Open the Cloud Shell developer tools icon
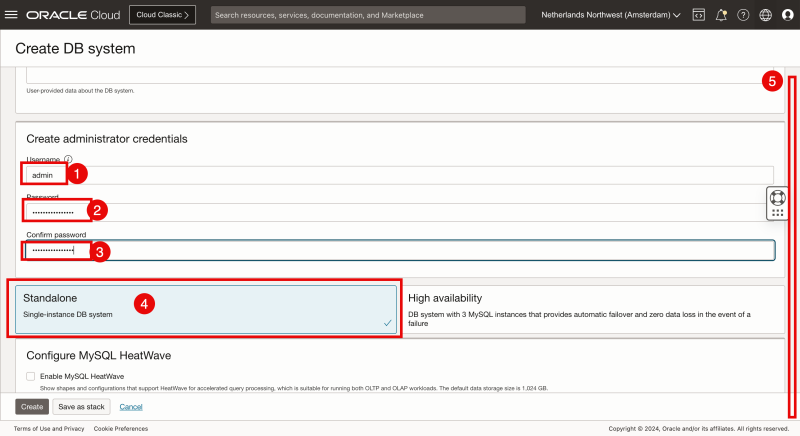Viewport: 800px width, 436px height. (x=698, y=15)
